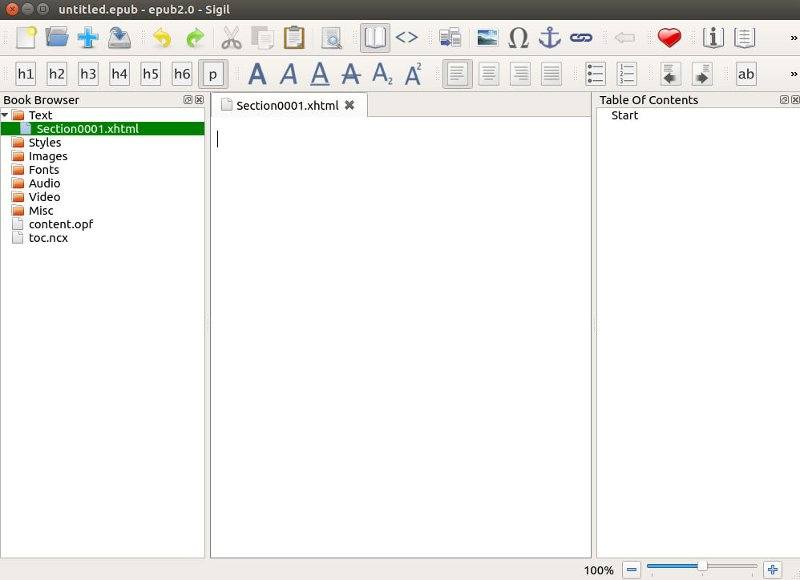Screen dimensions: 800x580
Task: Enable center text alignment
Action: tap(489, 73)
